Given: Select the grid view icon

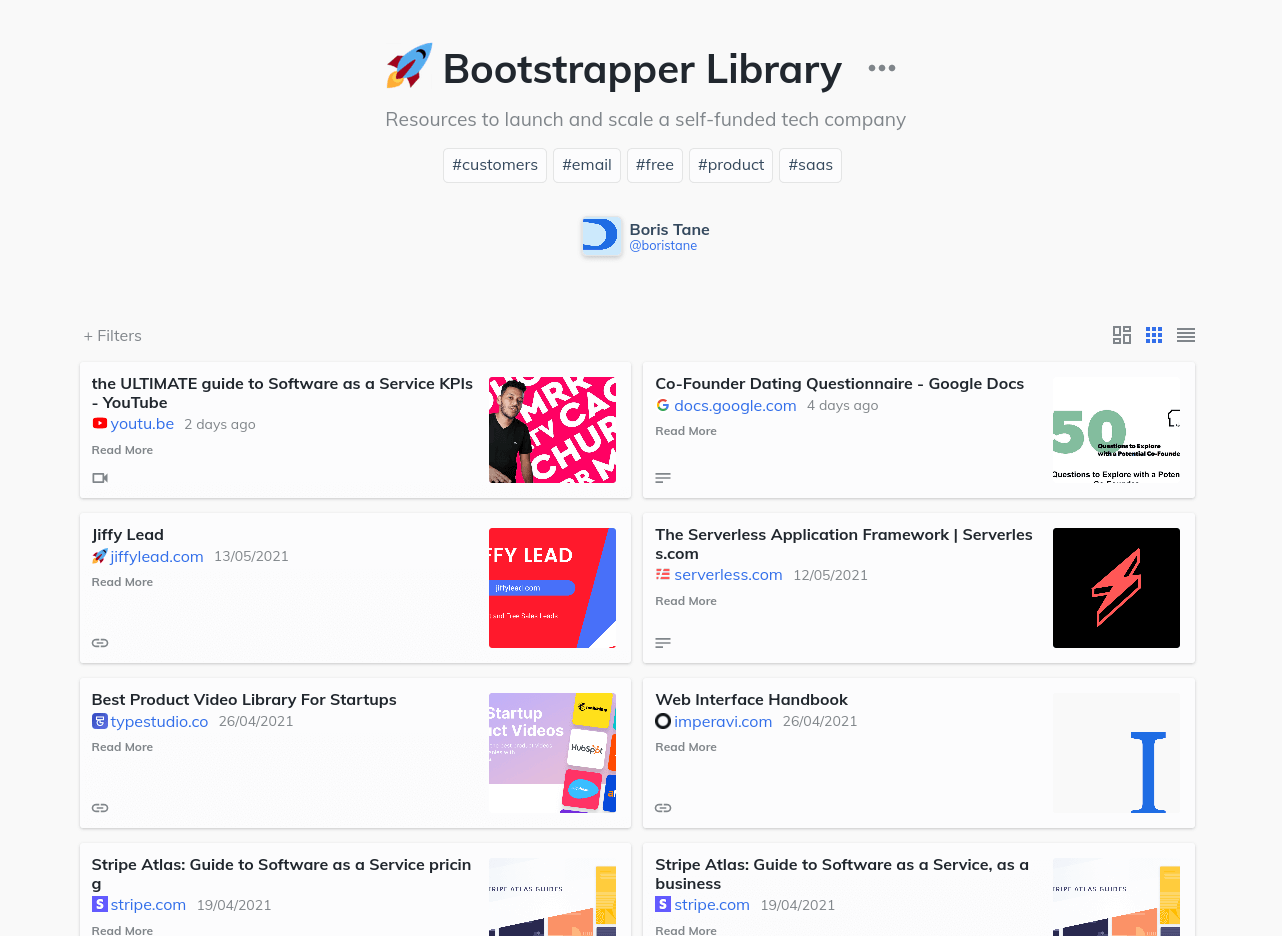Looking at the screenshot, I should 1154,335.
